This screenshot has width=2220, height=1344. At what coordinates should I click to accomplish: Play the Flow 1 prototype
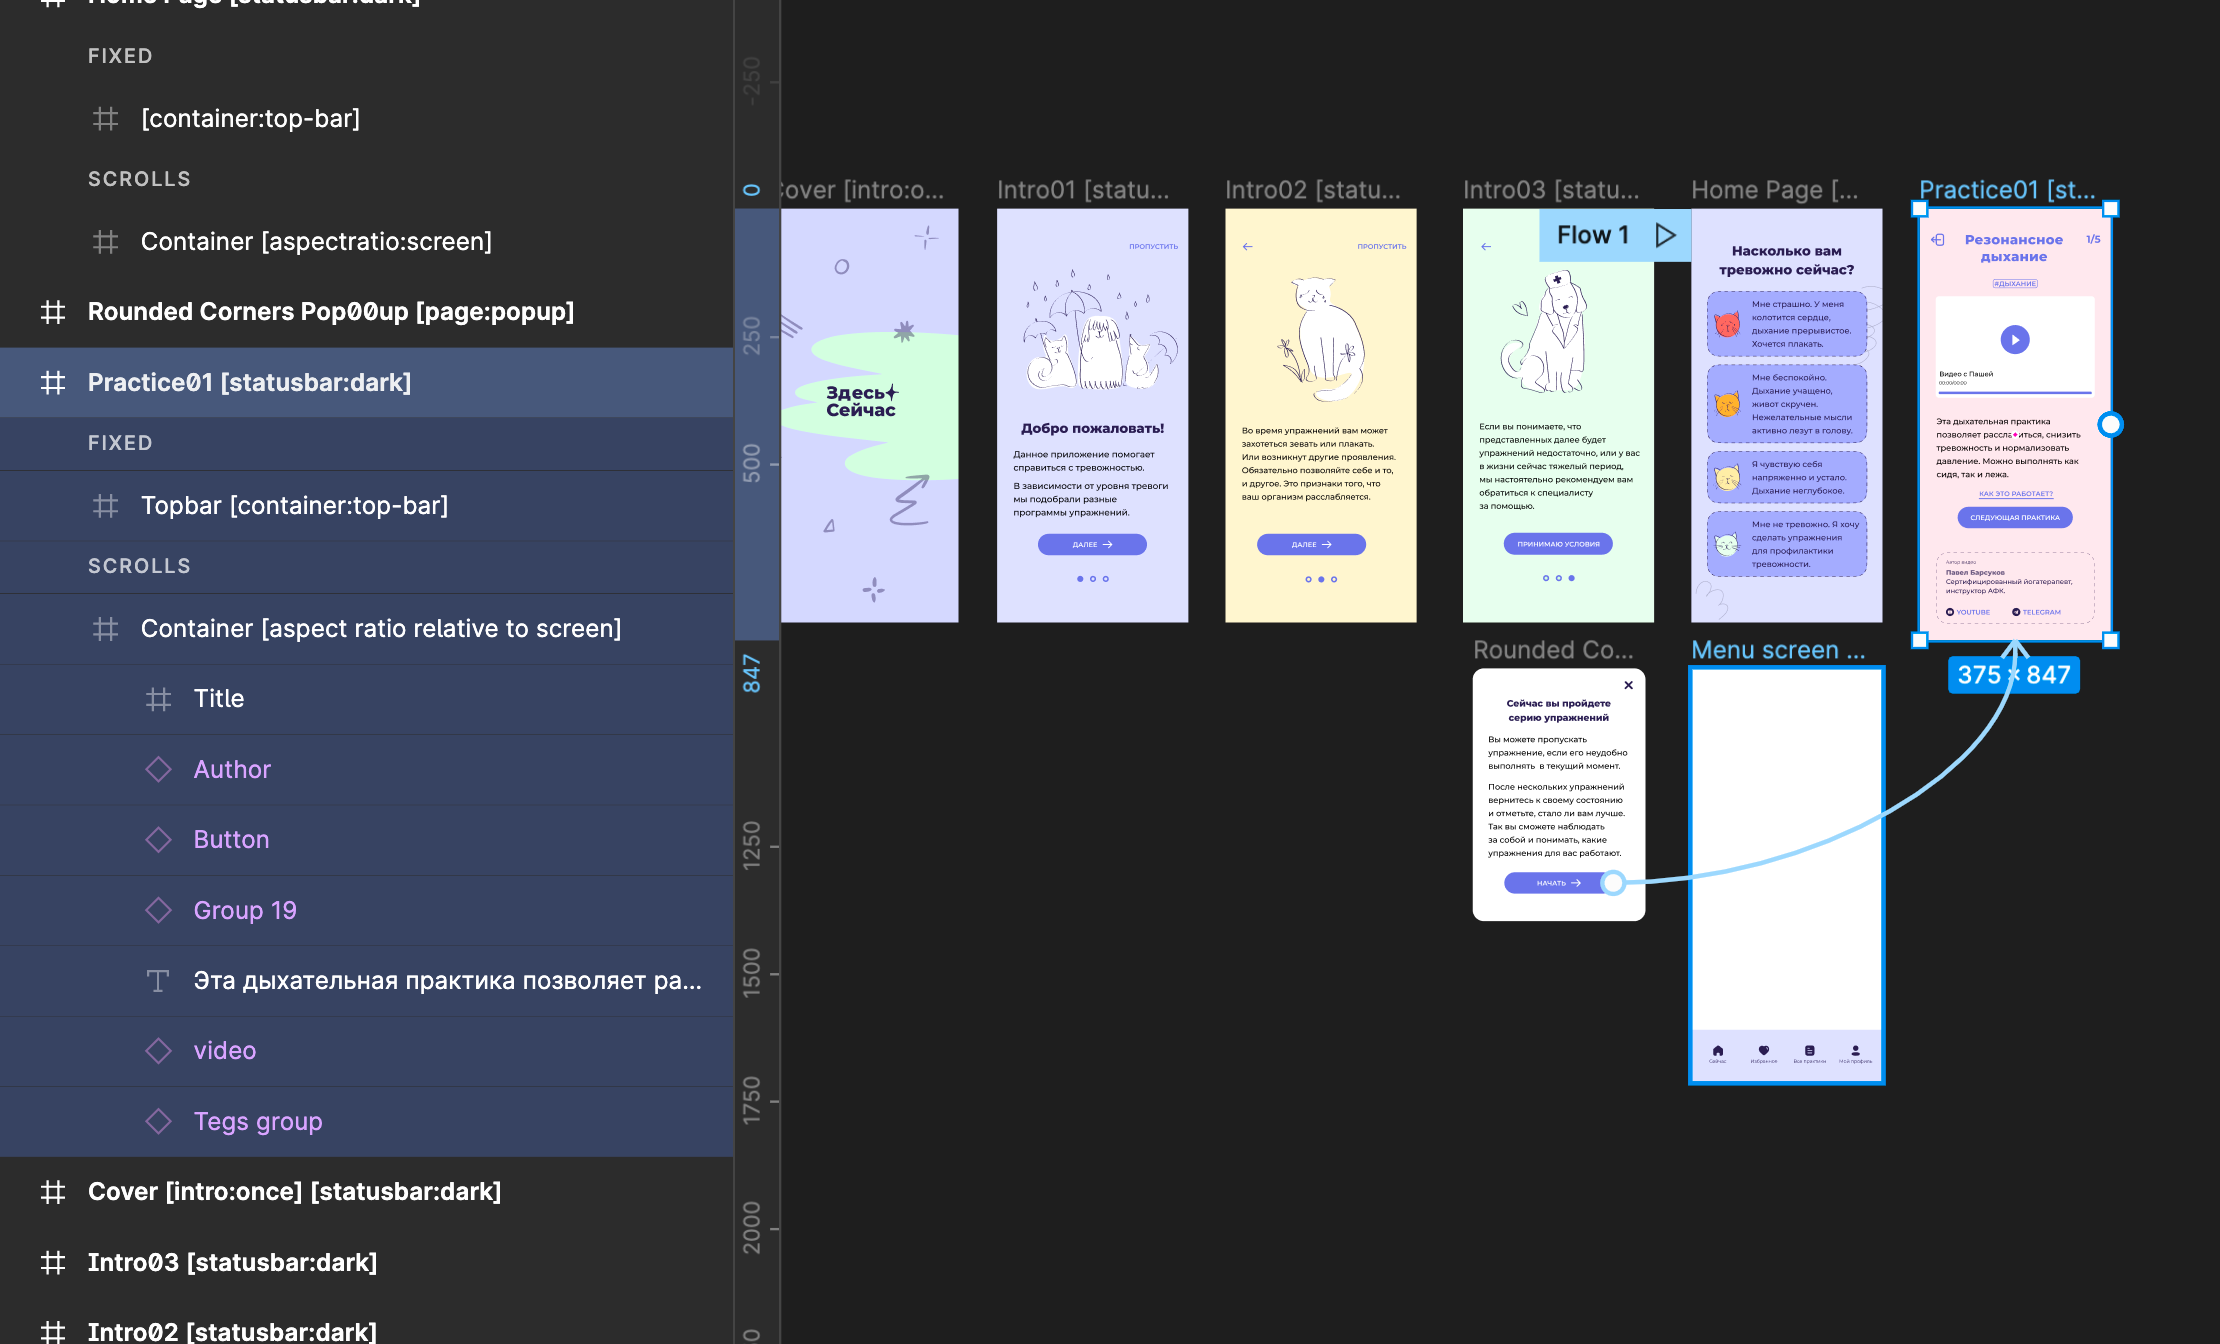pos(1665,235)
